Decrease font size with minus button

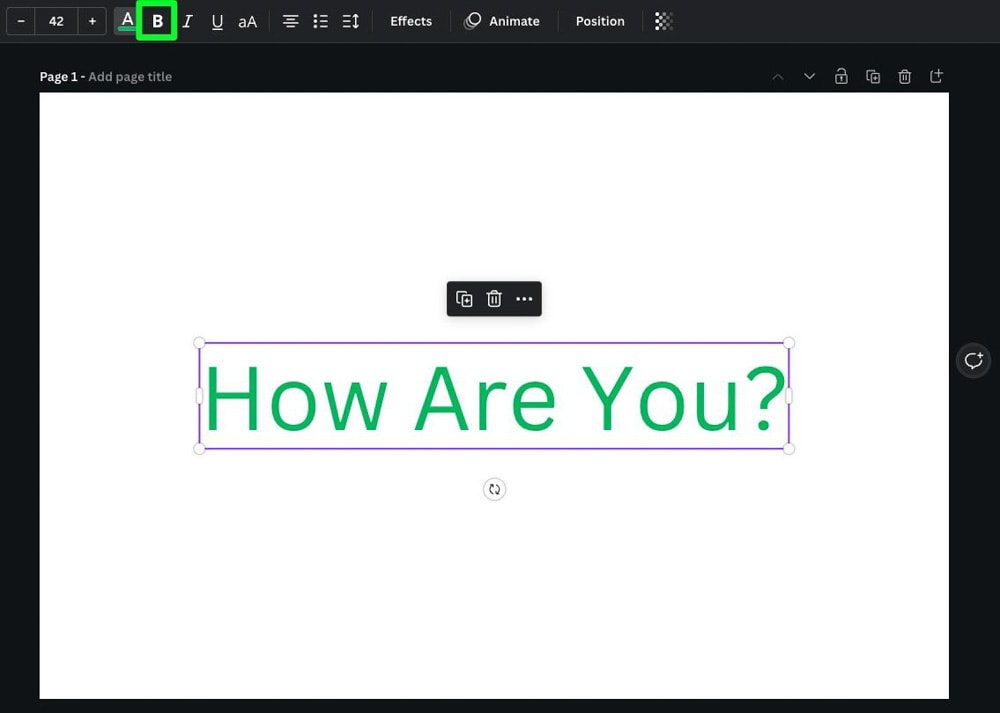(21, 21)
